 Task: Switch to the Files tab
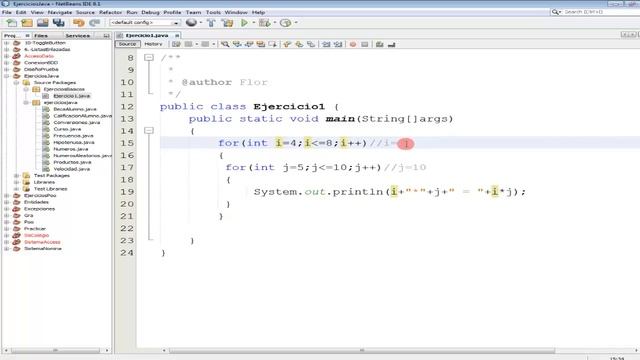41,36
